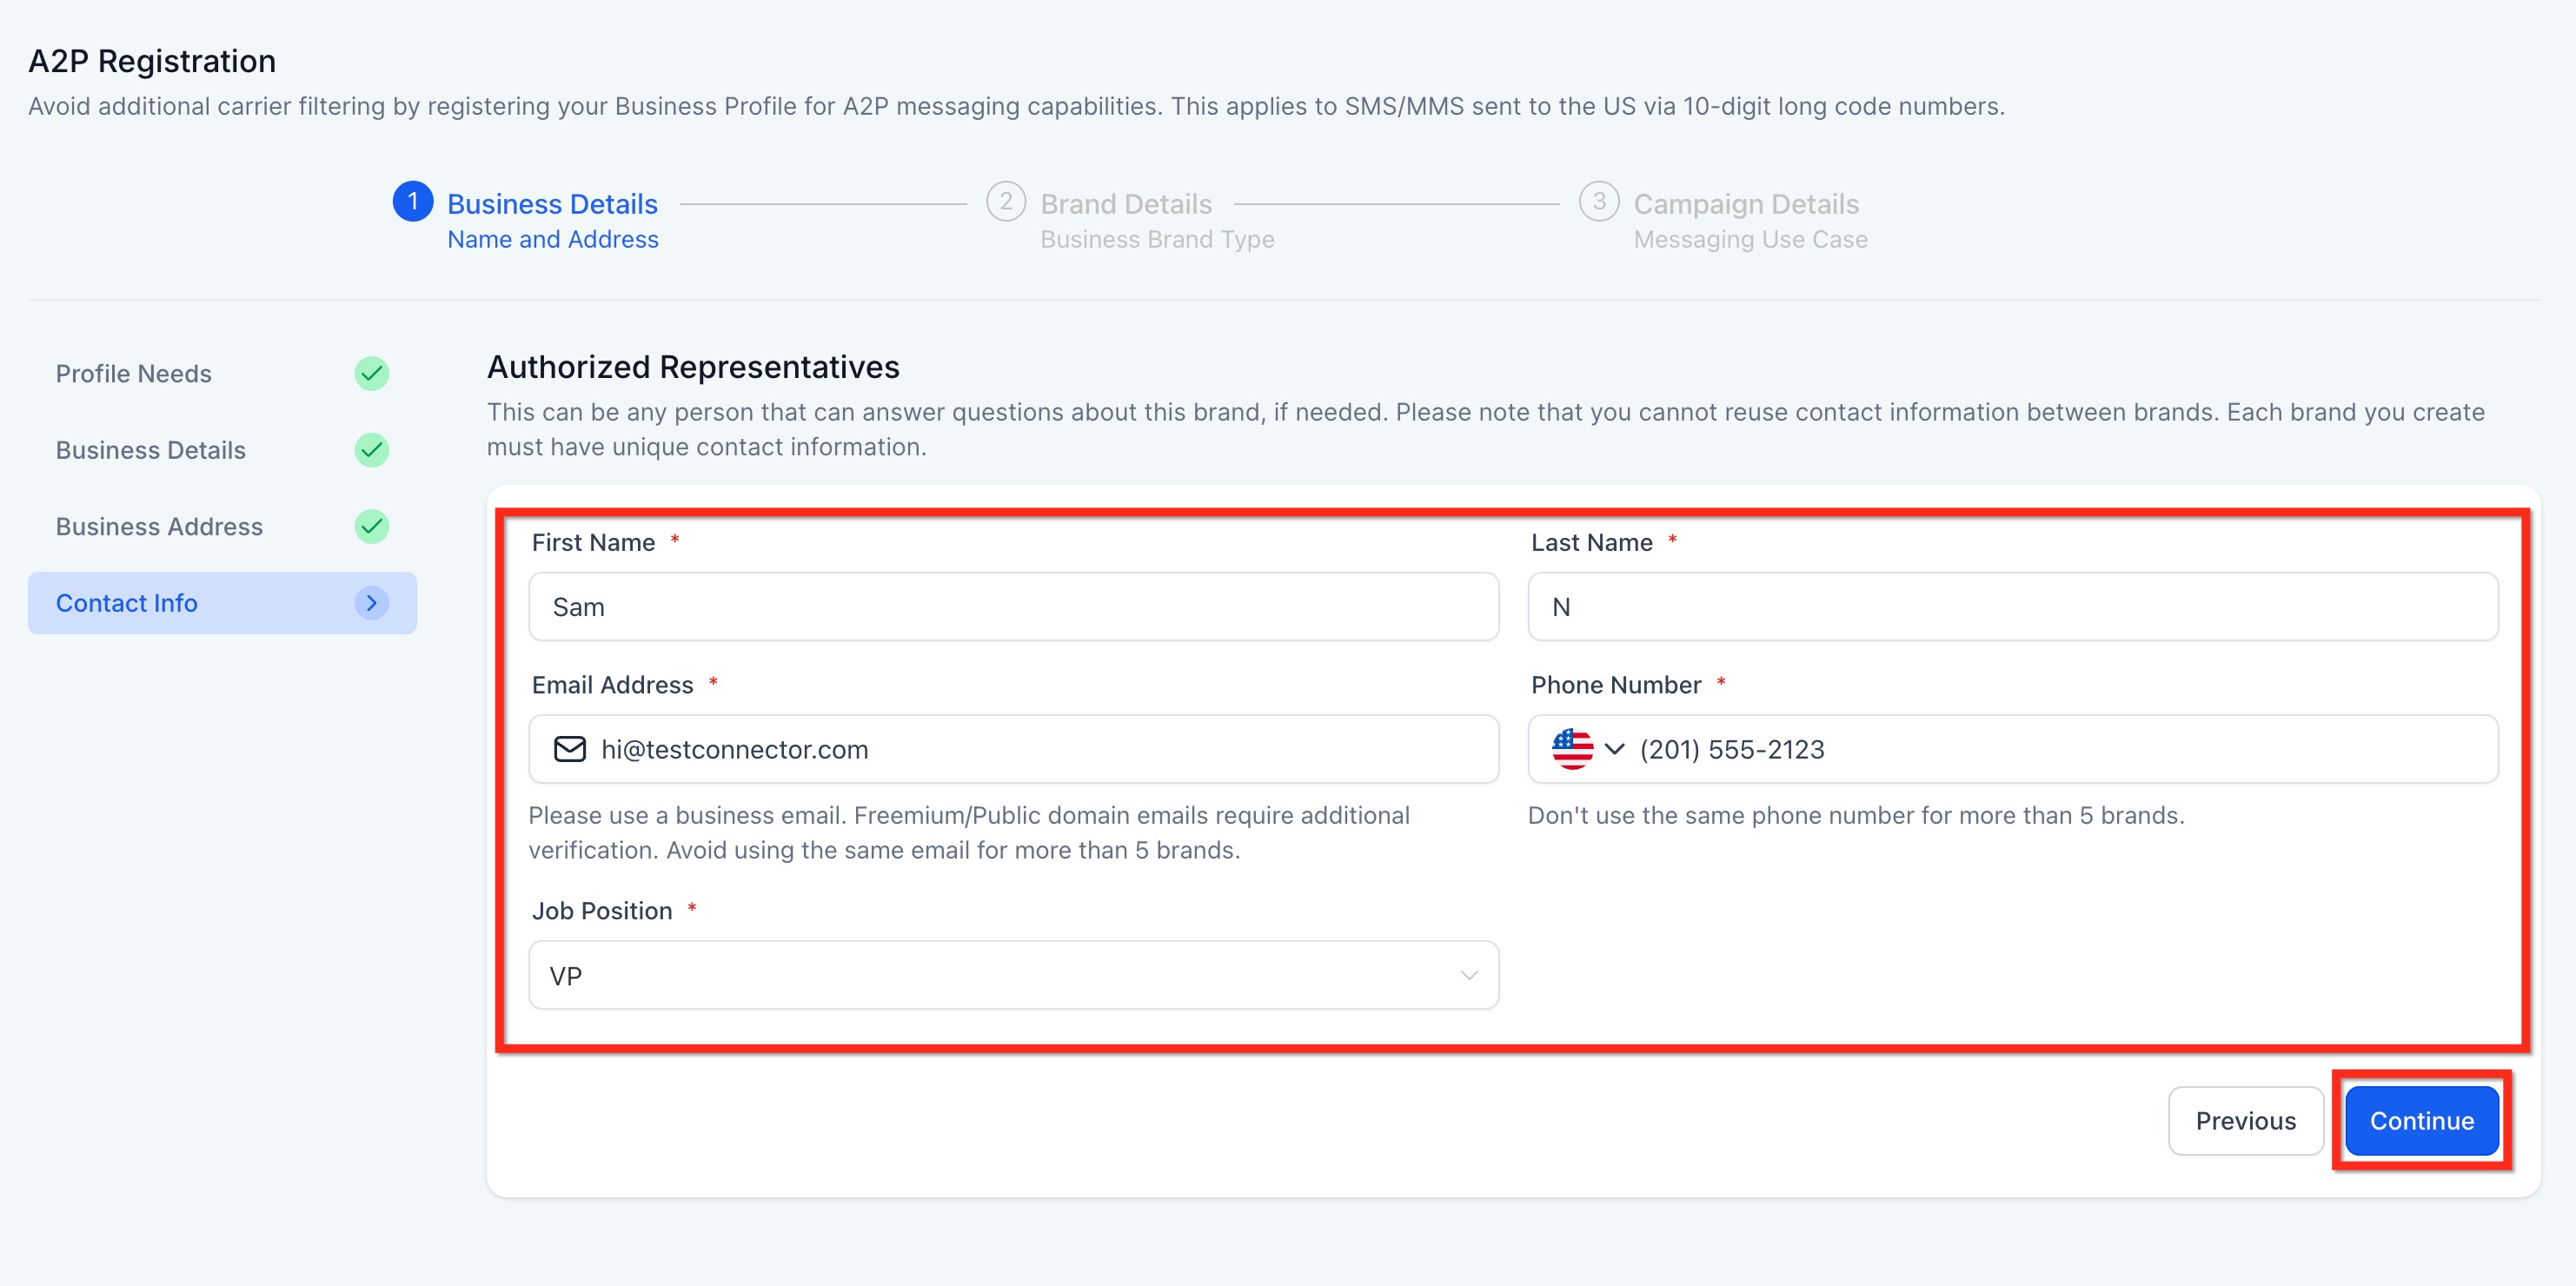Expand the Job Position dropdown
The width and height of the screenshot is (2576, 1286).
[1468, 975]
